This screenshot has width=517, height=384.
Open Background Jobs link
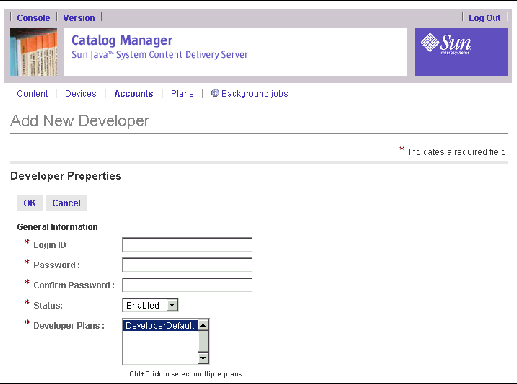tap(255, 94)
